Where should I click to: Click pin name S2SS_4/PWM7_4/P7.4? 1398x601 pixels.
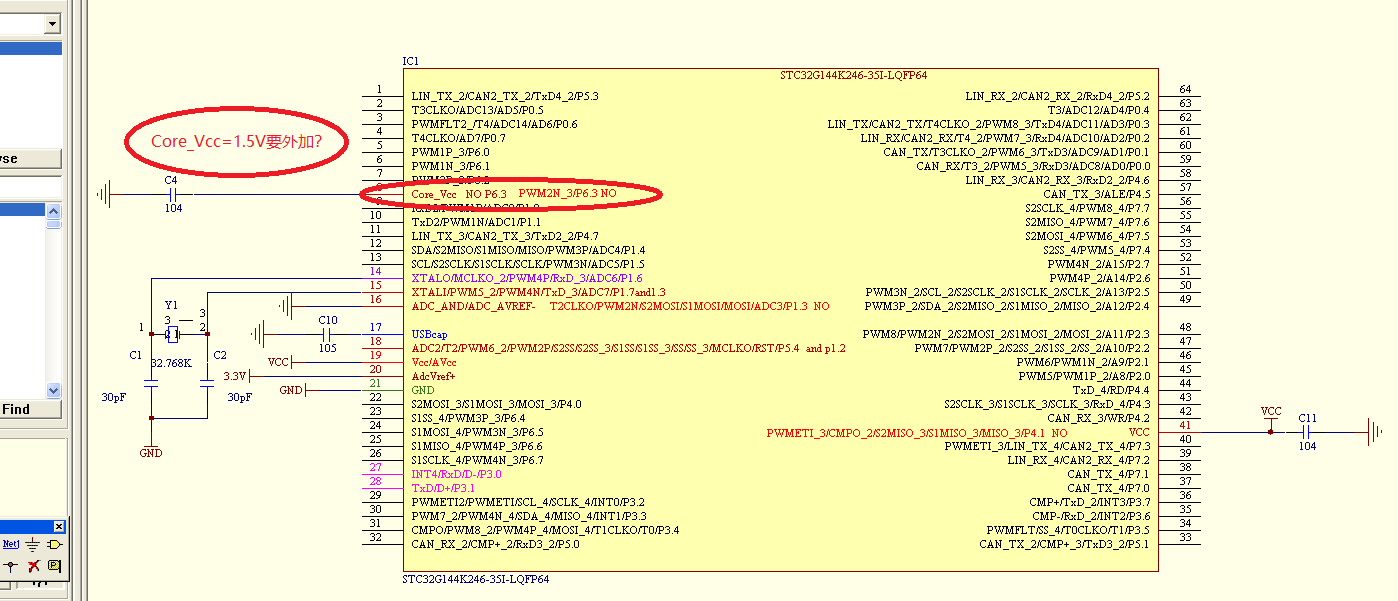tap(1096, 249)
